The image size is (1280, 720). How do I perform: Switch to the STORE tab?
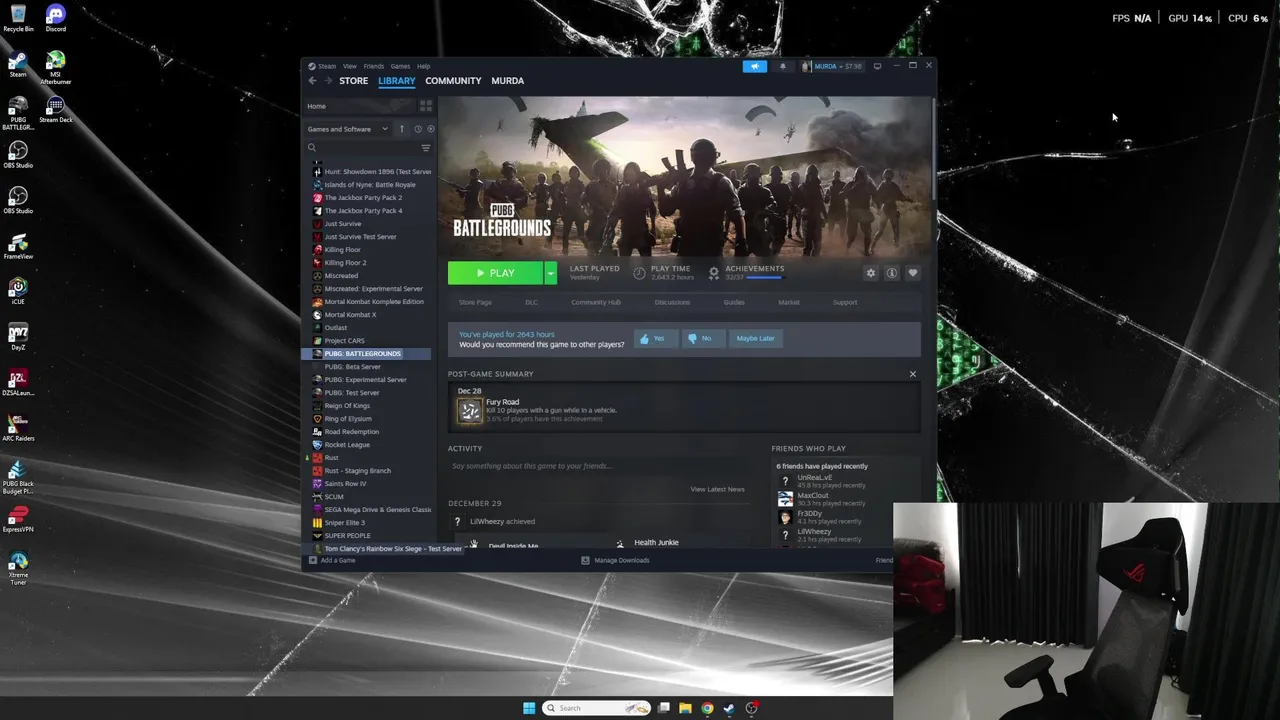coord(353,81)
